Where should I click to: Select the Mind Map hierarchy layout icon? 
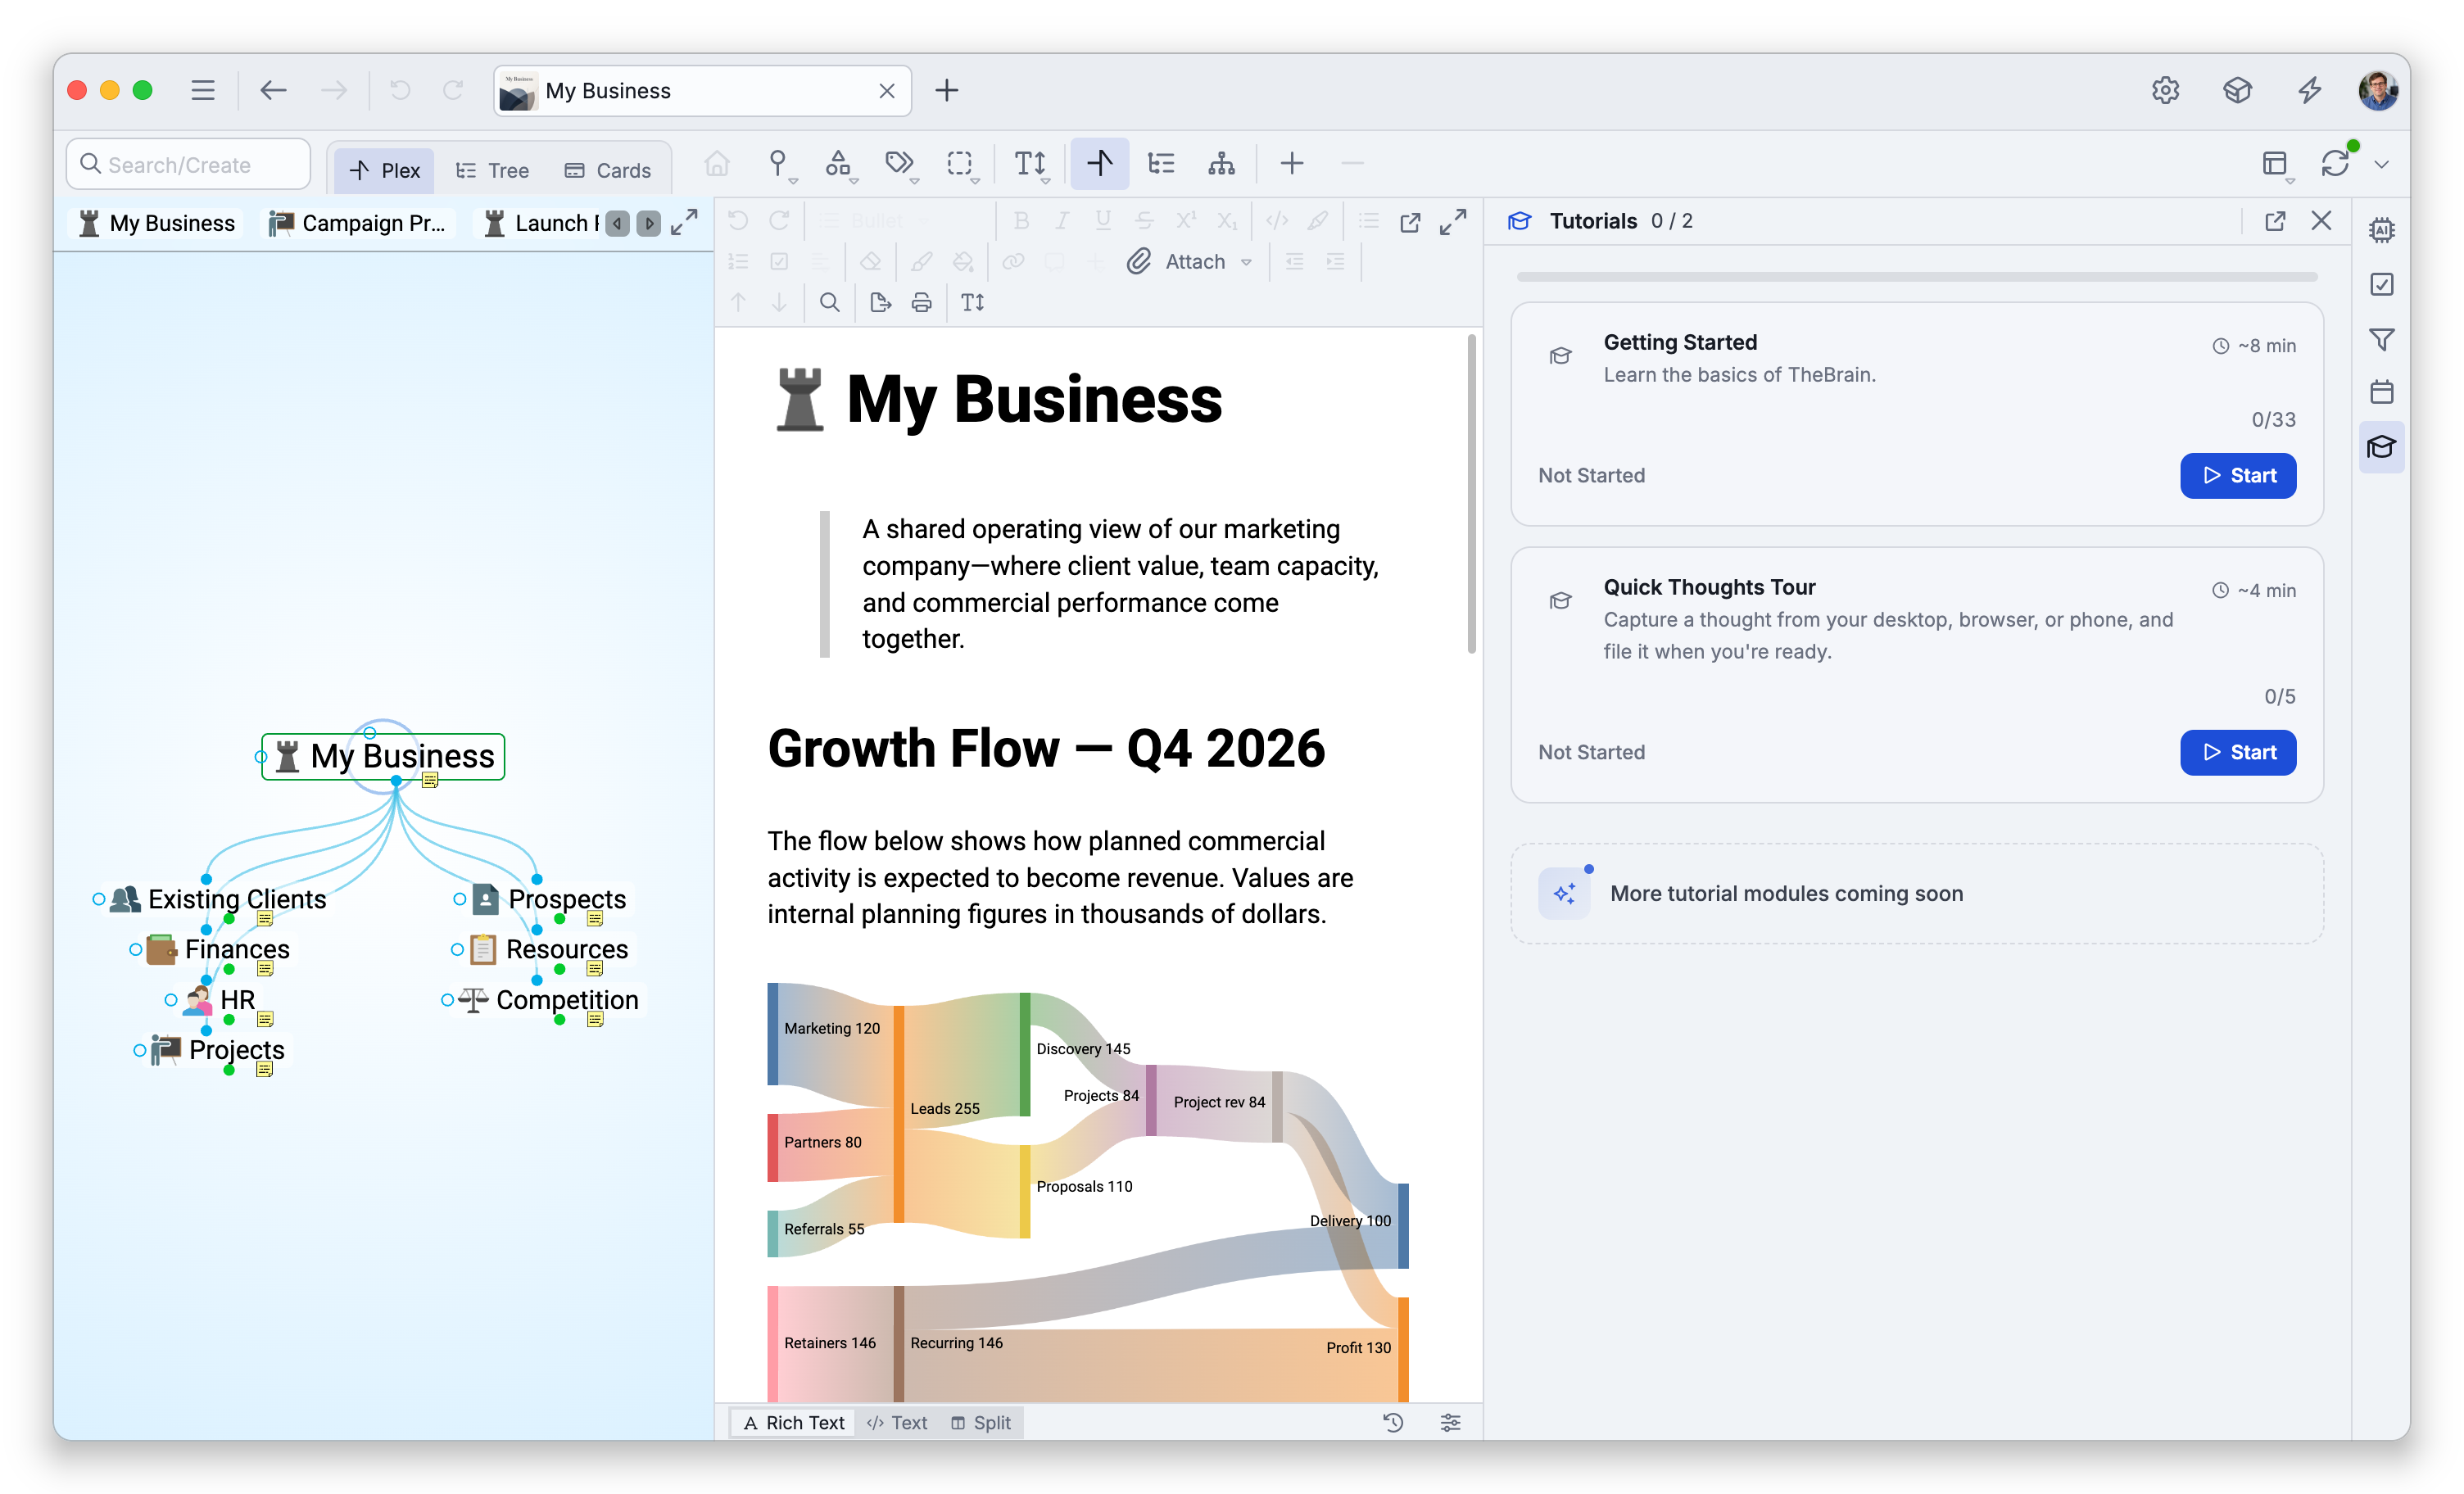click(x=1221, y=164)
